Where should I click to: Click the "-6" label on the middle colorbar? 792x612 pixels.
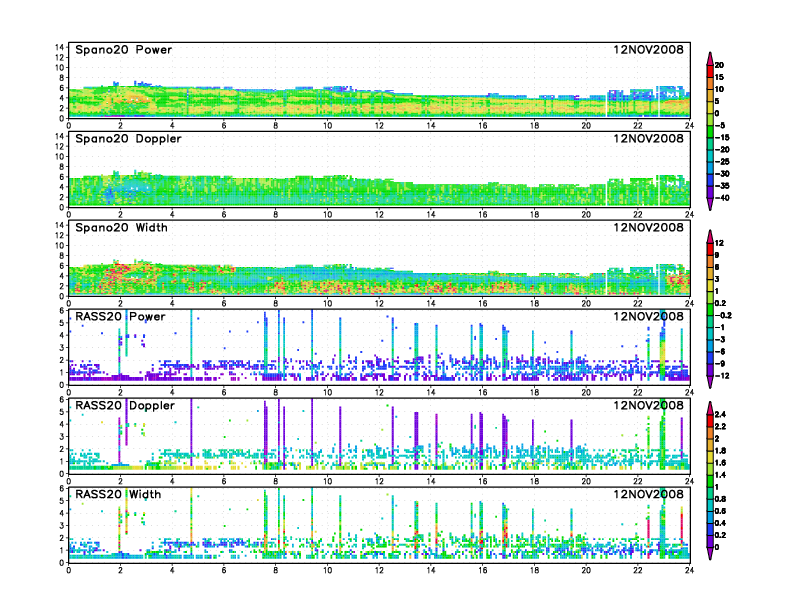(720, 351)
